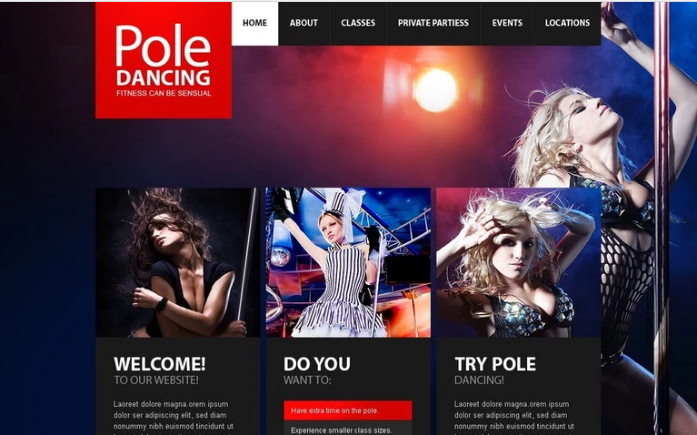697x435 pixels.
Task: Click the Do You heading
Action: click(x=317, y=364)
